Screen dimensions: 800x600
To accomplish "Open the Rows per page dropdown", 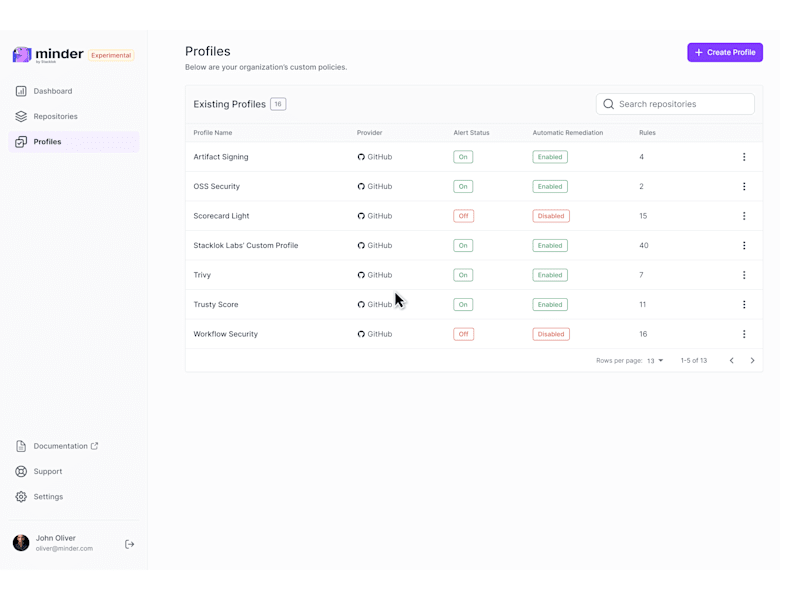I will (655, 361).
